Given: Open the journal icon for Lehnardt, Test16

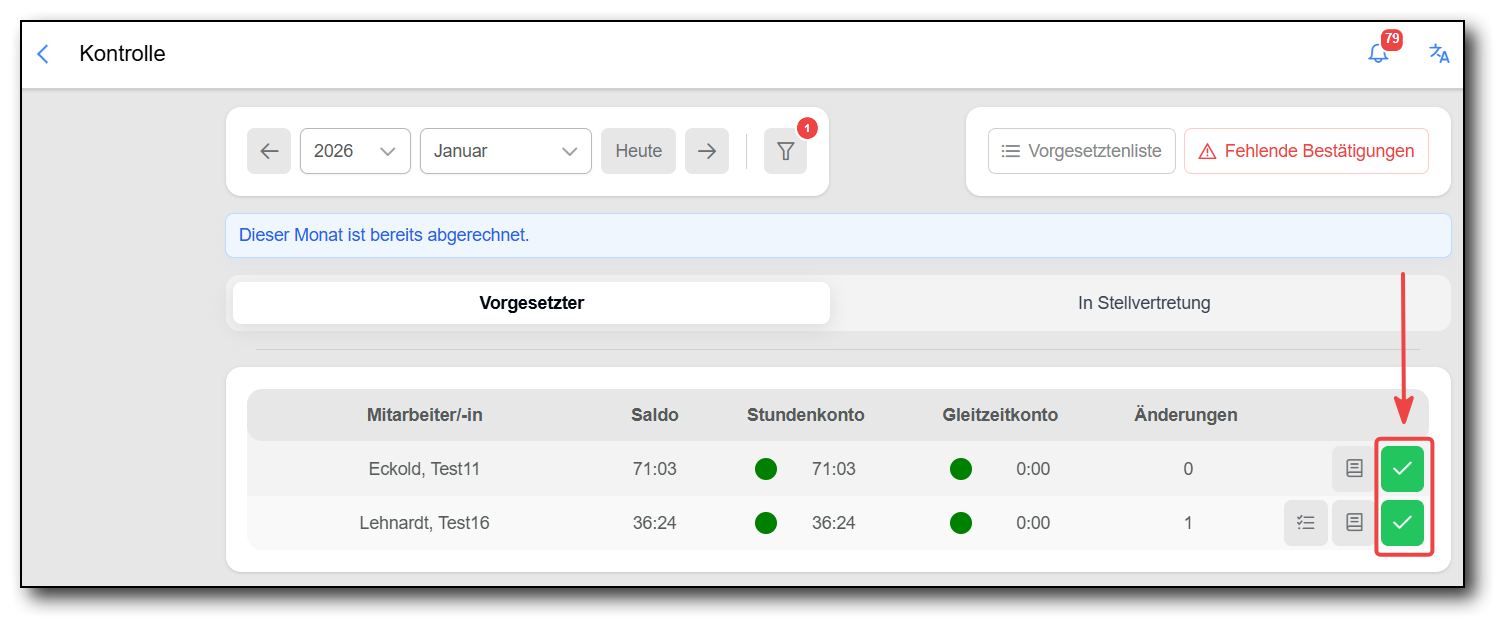Looking at the screenshot, I should click(x=1354, y=522).
